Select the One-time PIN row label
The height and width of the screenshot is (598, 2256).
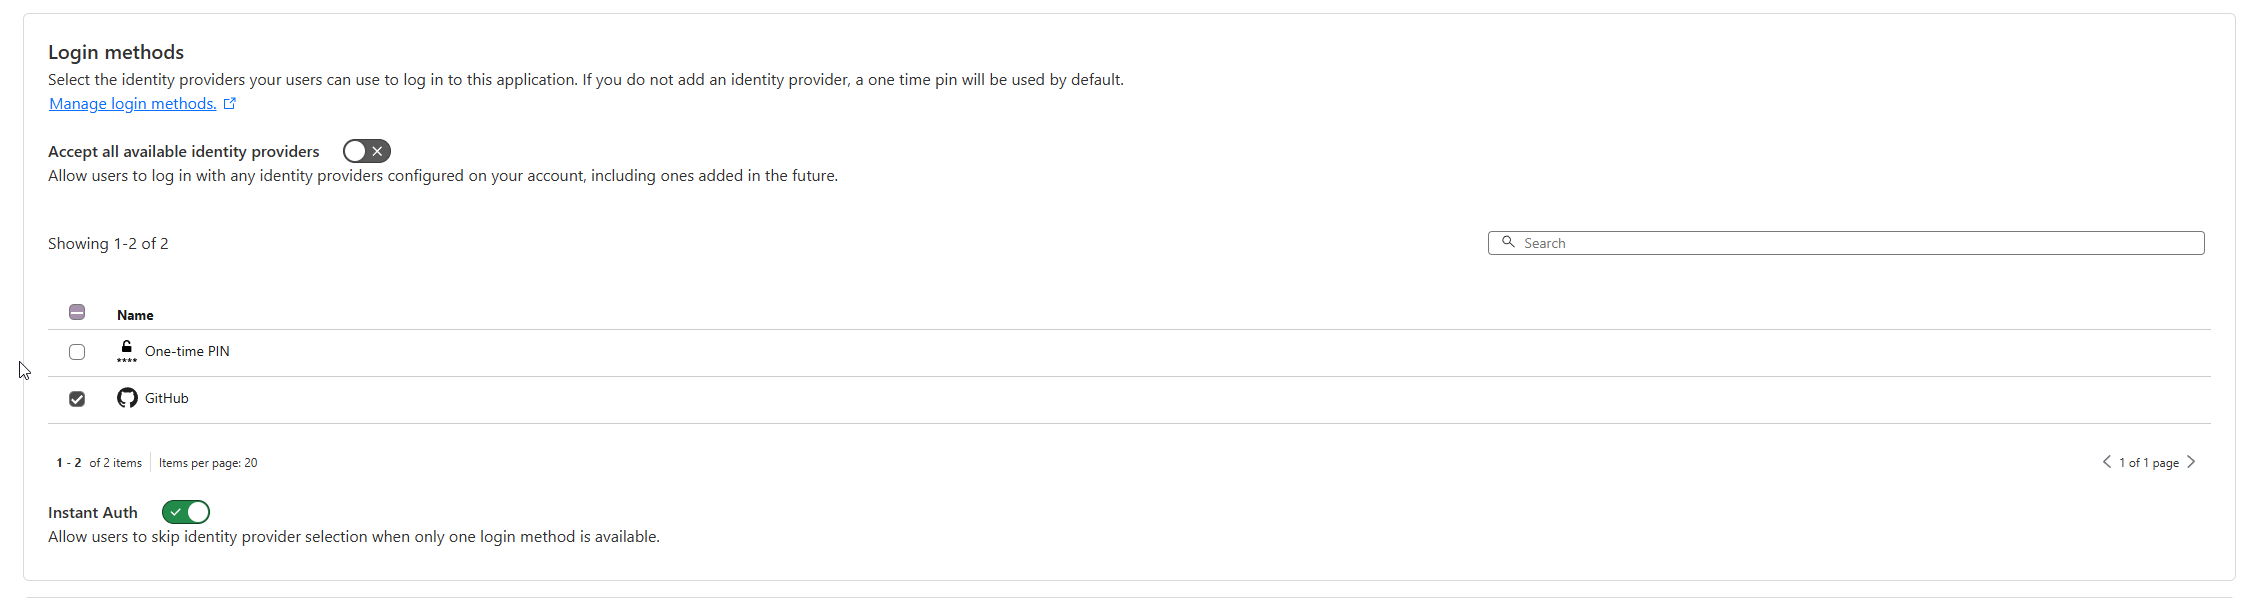point(187,351)
